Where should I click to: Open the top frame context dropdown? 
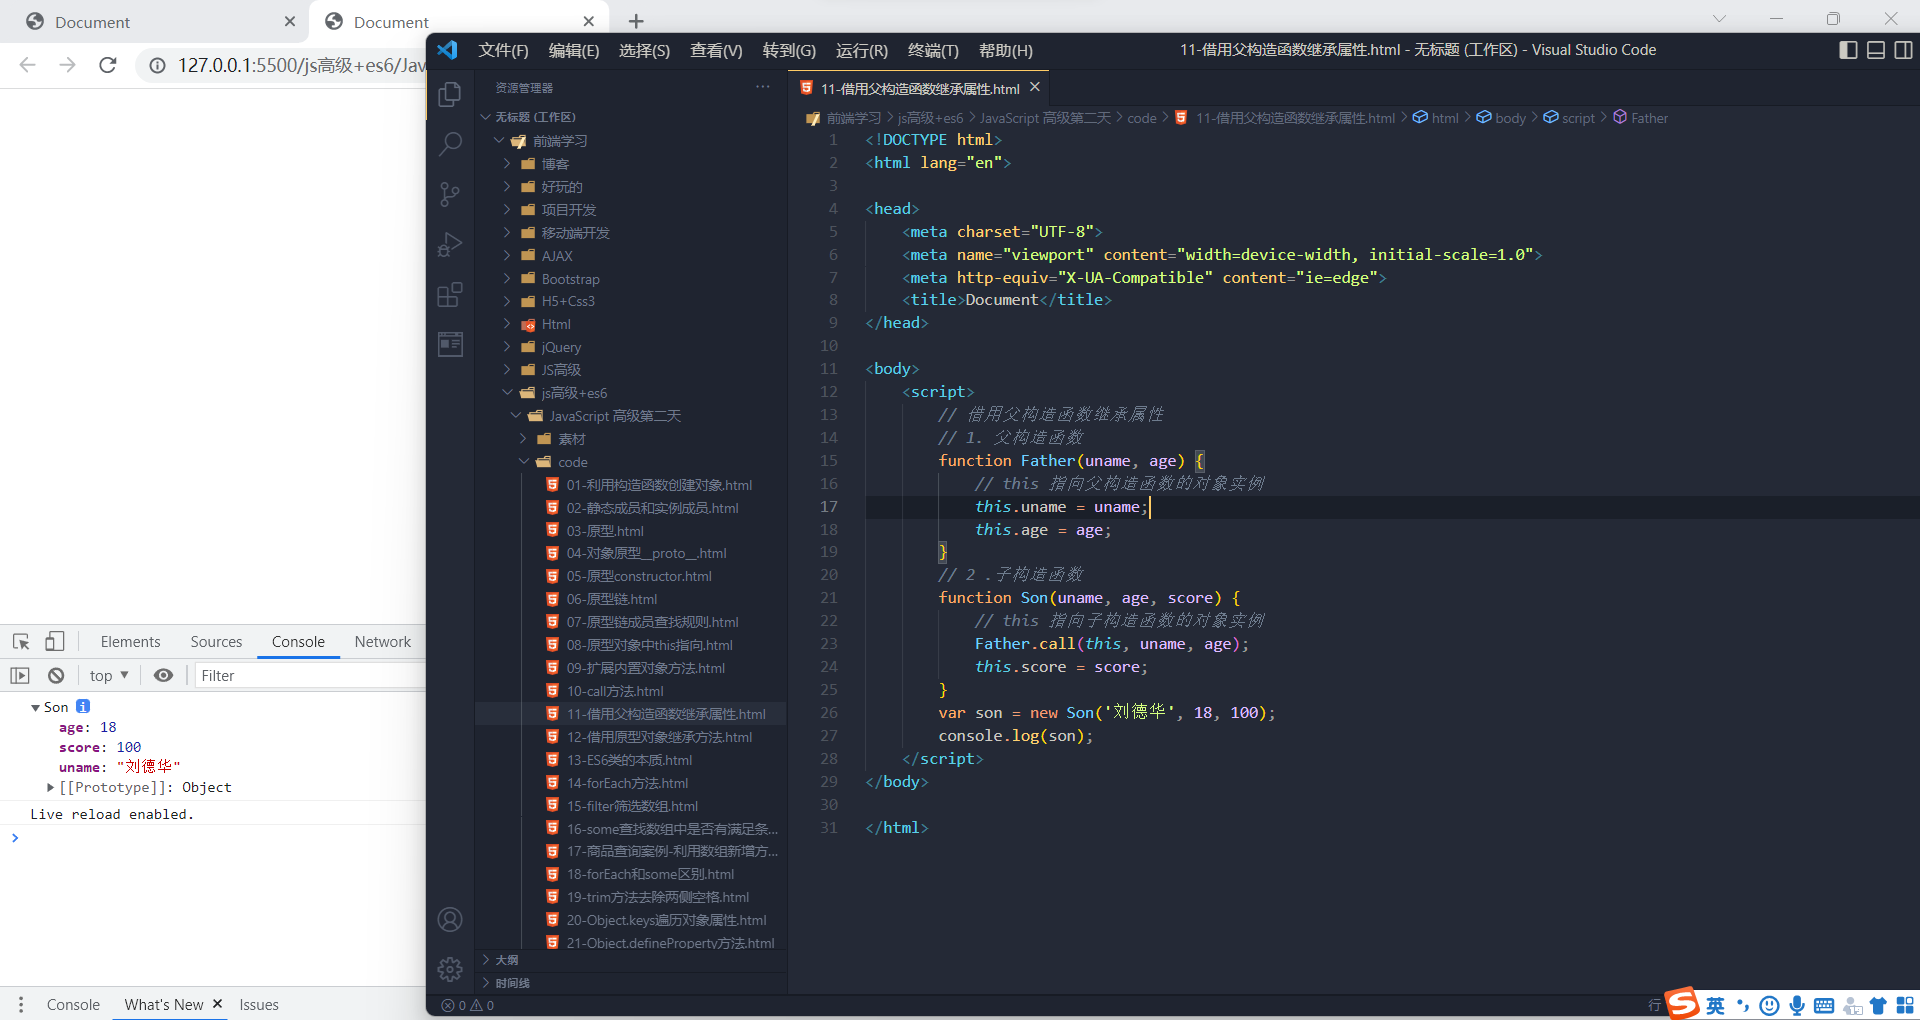tap(108, 675)
